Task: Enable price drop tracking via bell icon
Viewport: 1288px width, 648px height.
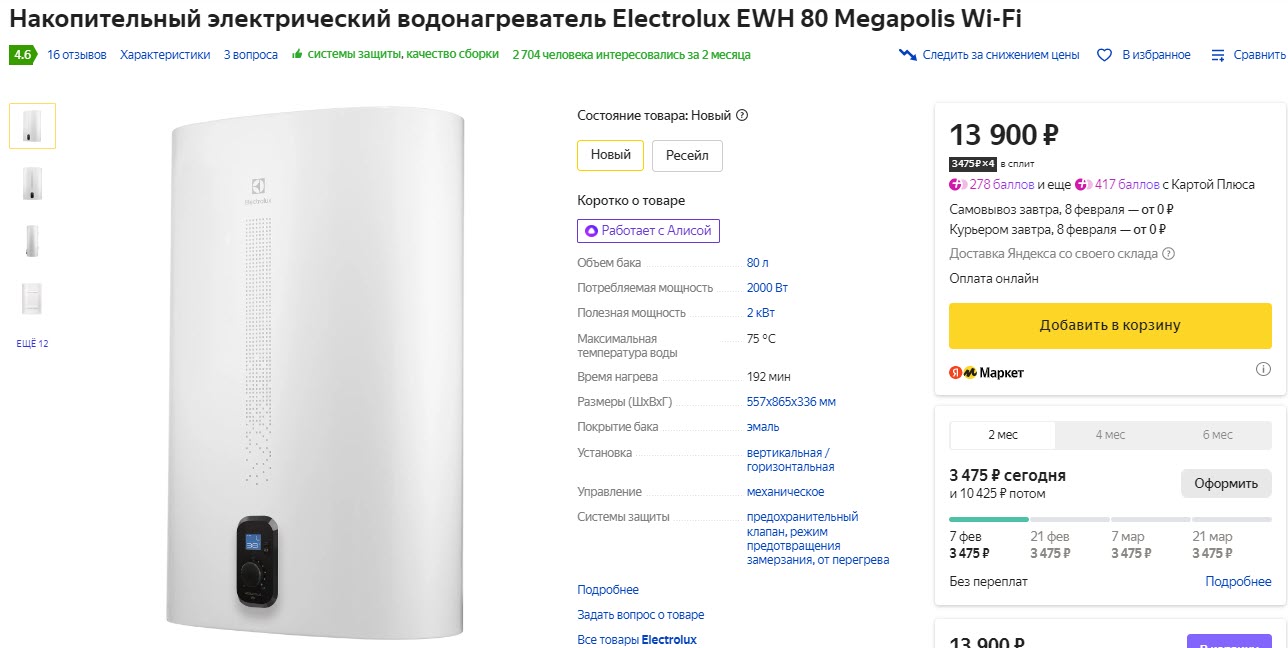Action: (x=907, y=56)
